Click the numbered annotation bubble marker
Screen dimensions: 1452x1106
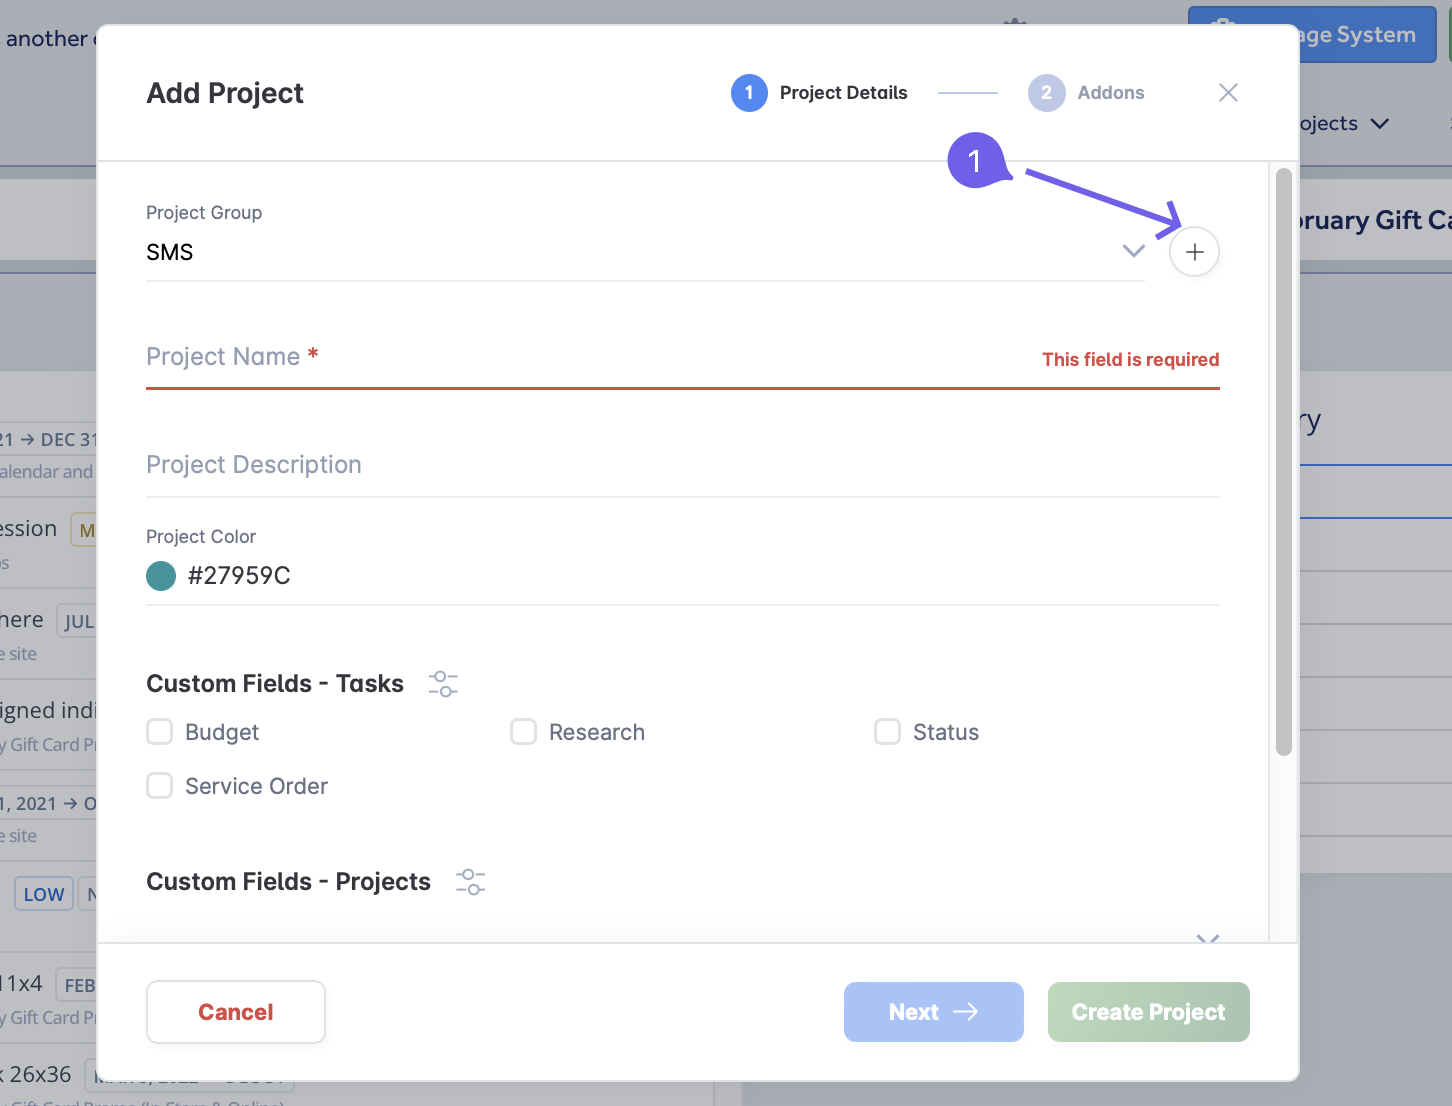point(975,161)
